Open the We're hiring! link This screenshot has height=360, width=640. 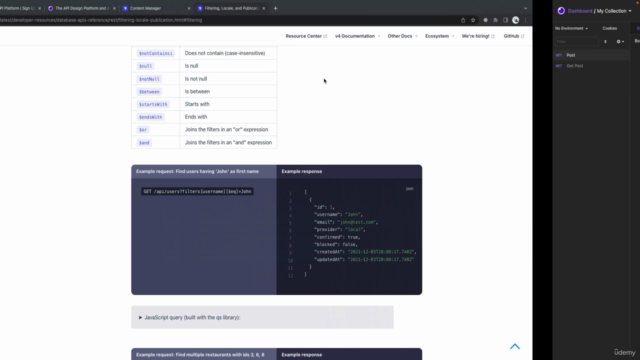coord(478,36)
